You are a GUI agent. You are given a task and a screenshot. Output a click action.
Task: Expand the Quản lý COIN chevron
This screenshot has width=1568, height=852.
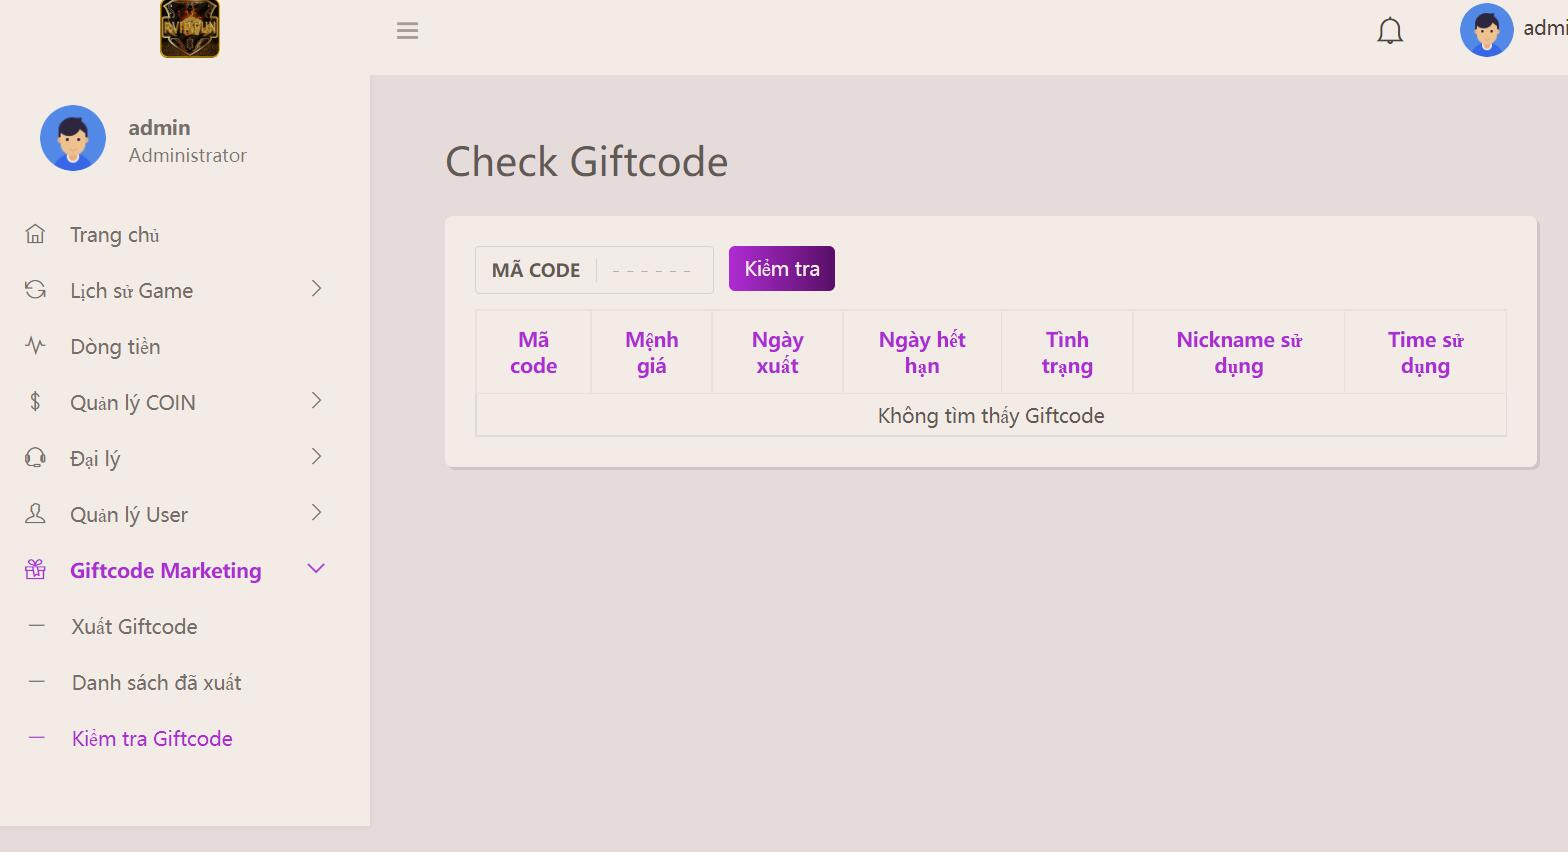(316, 401)
